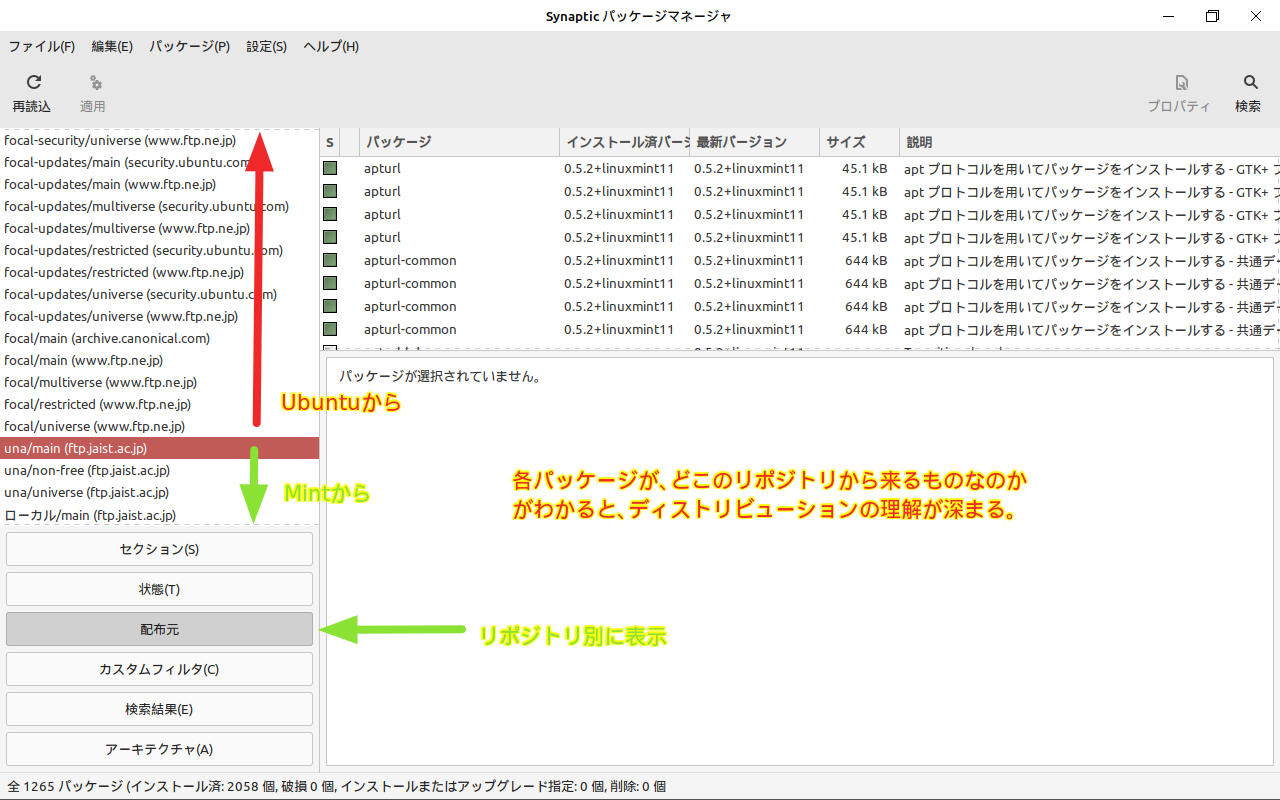Open the 設定(S) menu
The image size is (1280, 800).
pos(267,47)
